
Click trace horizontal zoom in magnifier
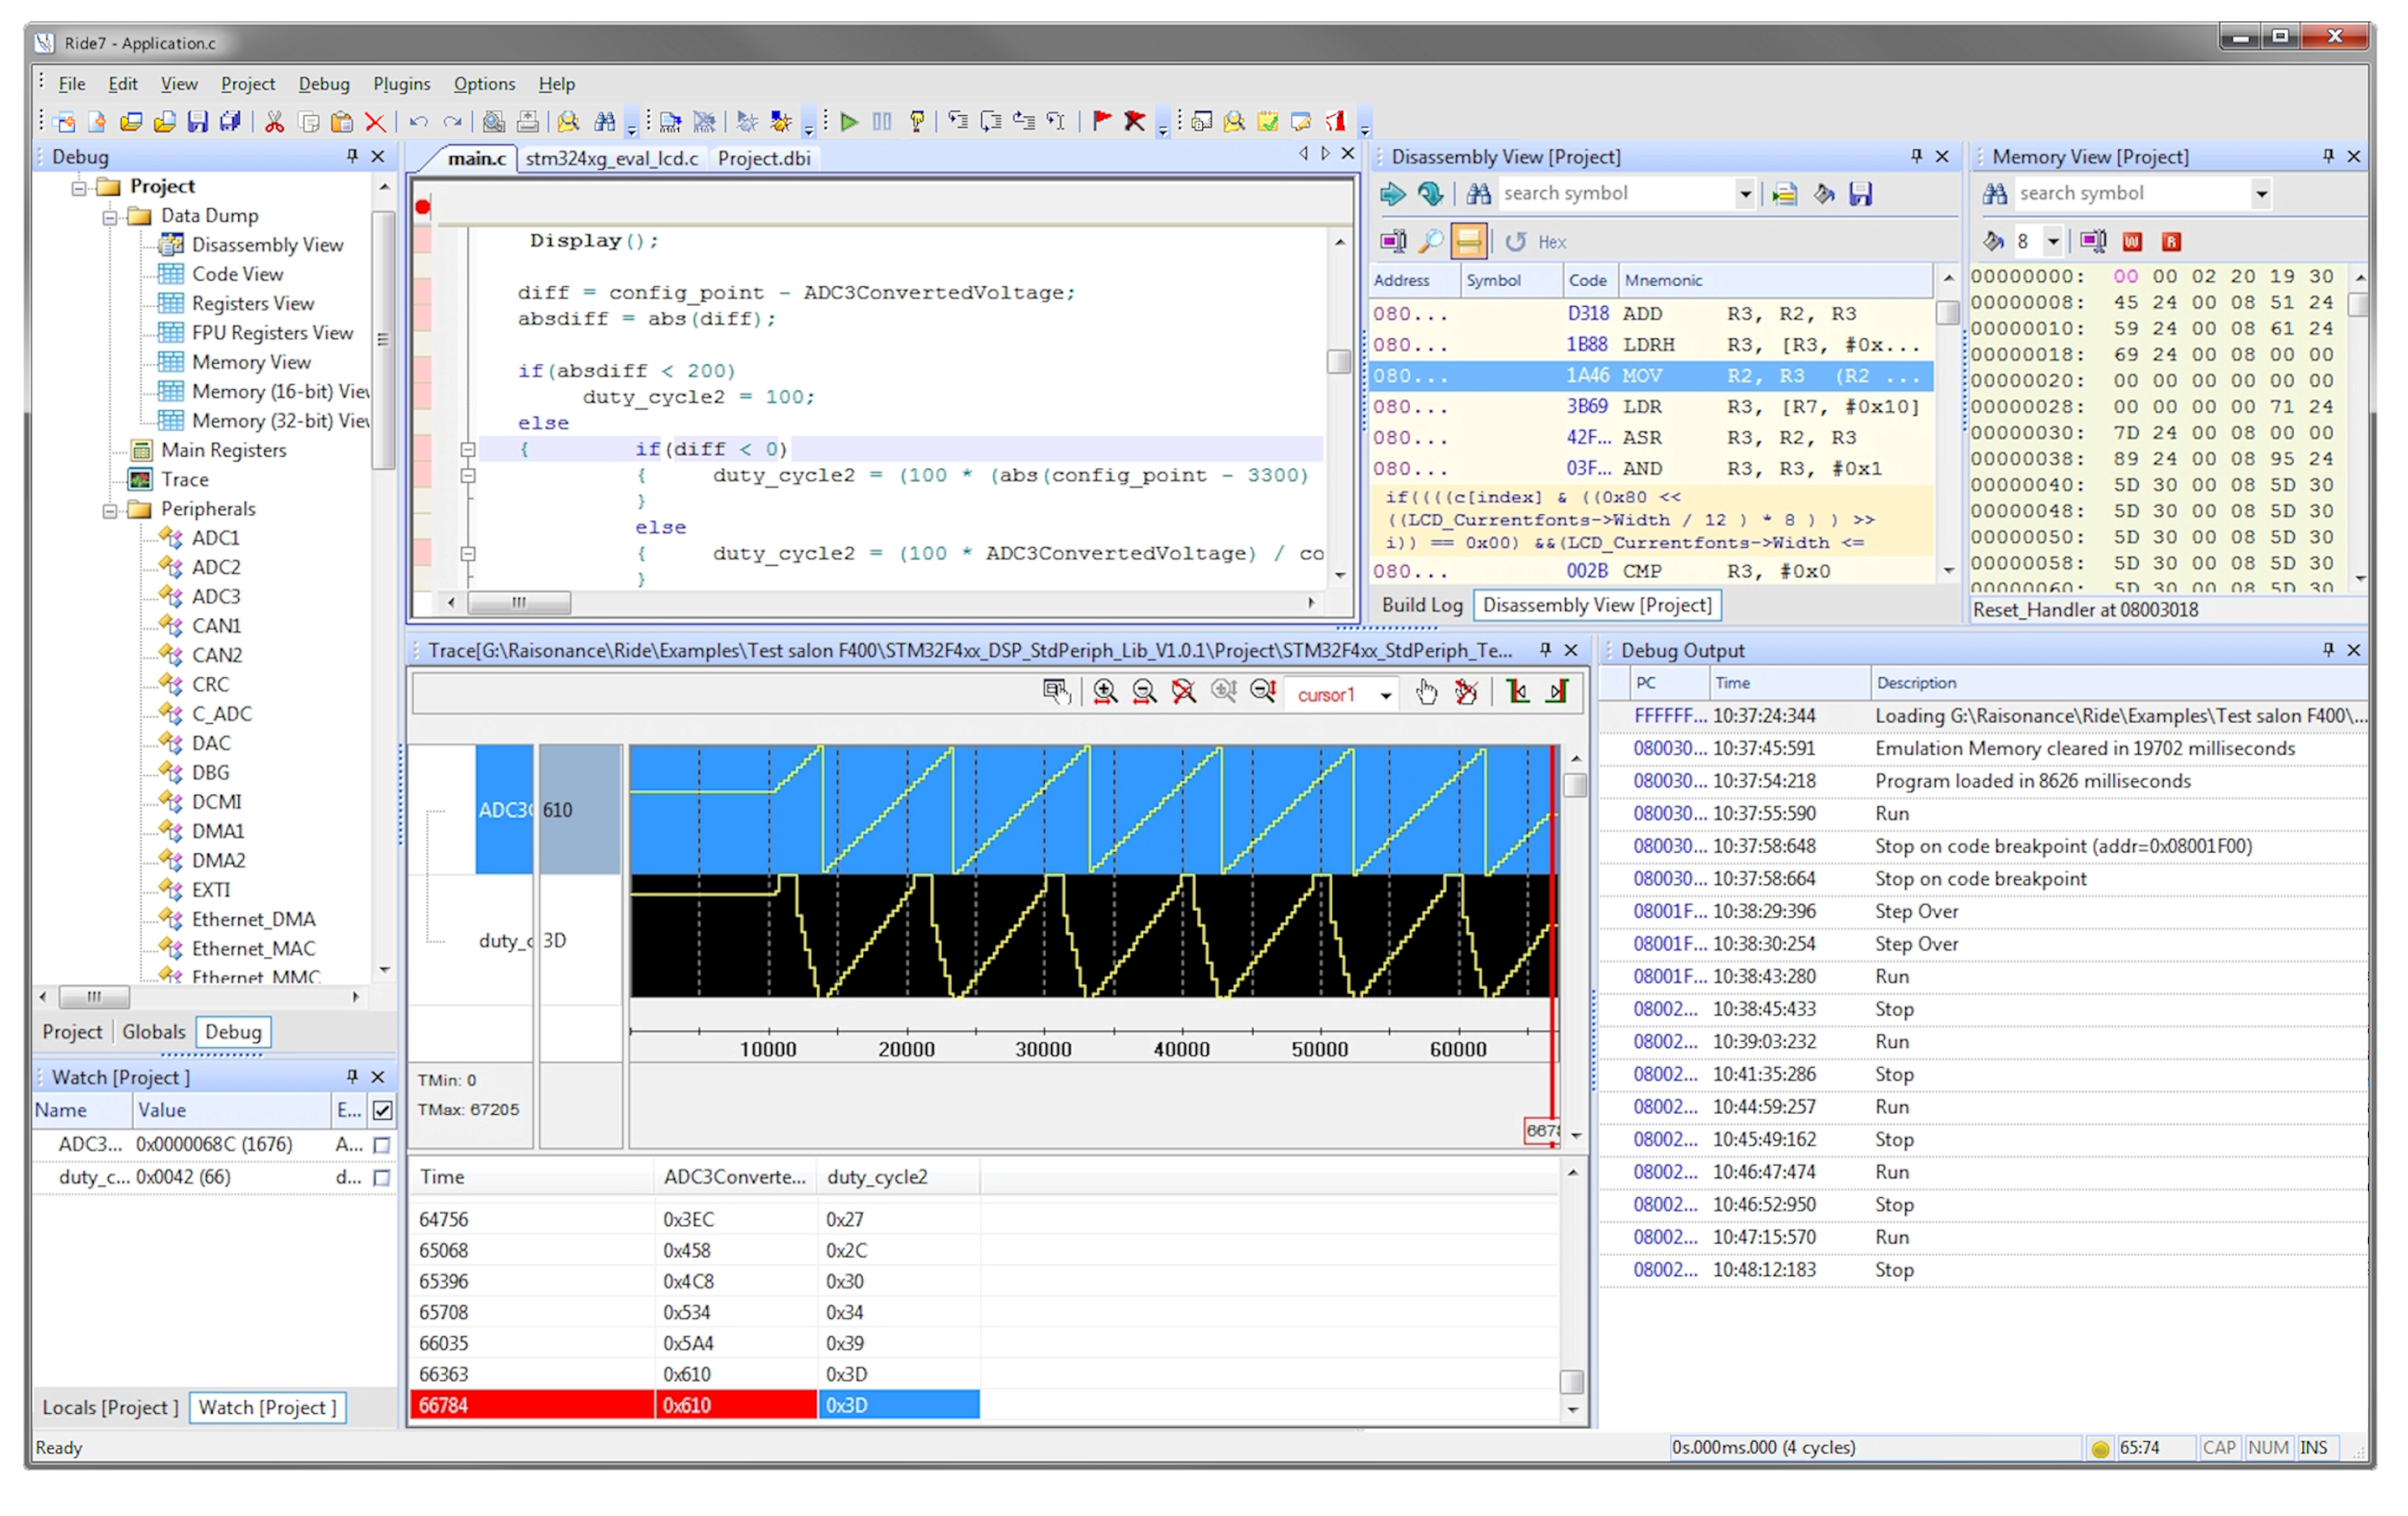point(1105,692)
